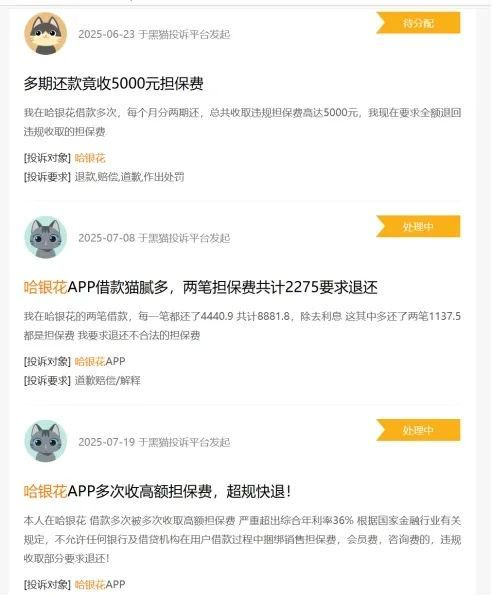Click 道歉赔偿/解释 requirement text

coord(108,380)
